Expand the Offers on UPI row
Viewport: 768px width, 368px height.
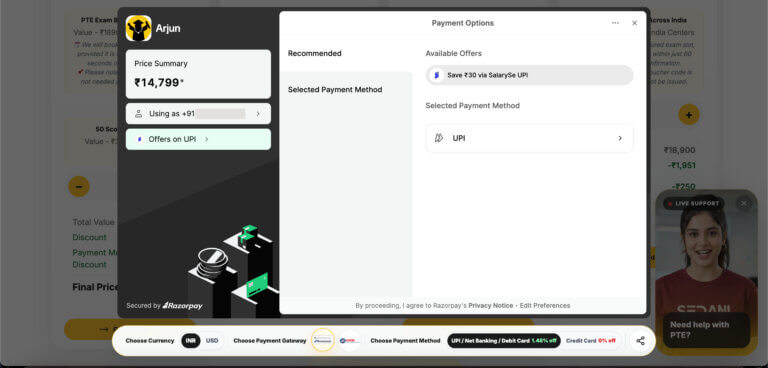tap(198, 139)
